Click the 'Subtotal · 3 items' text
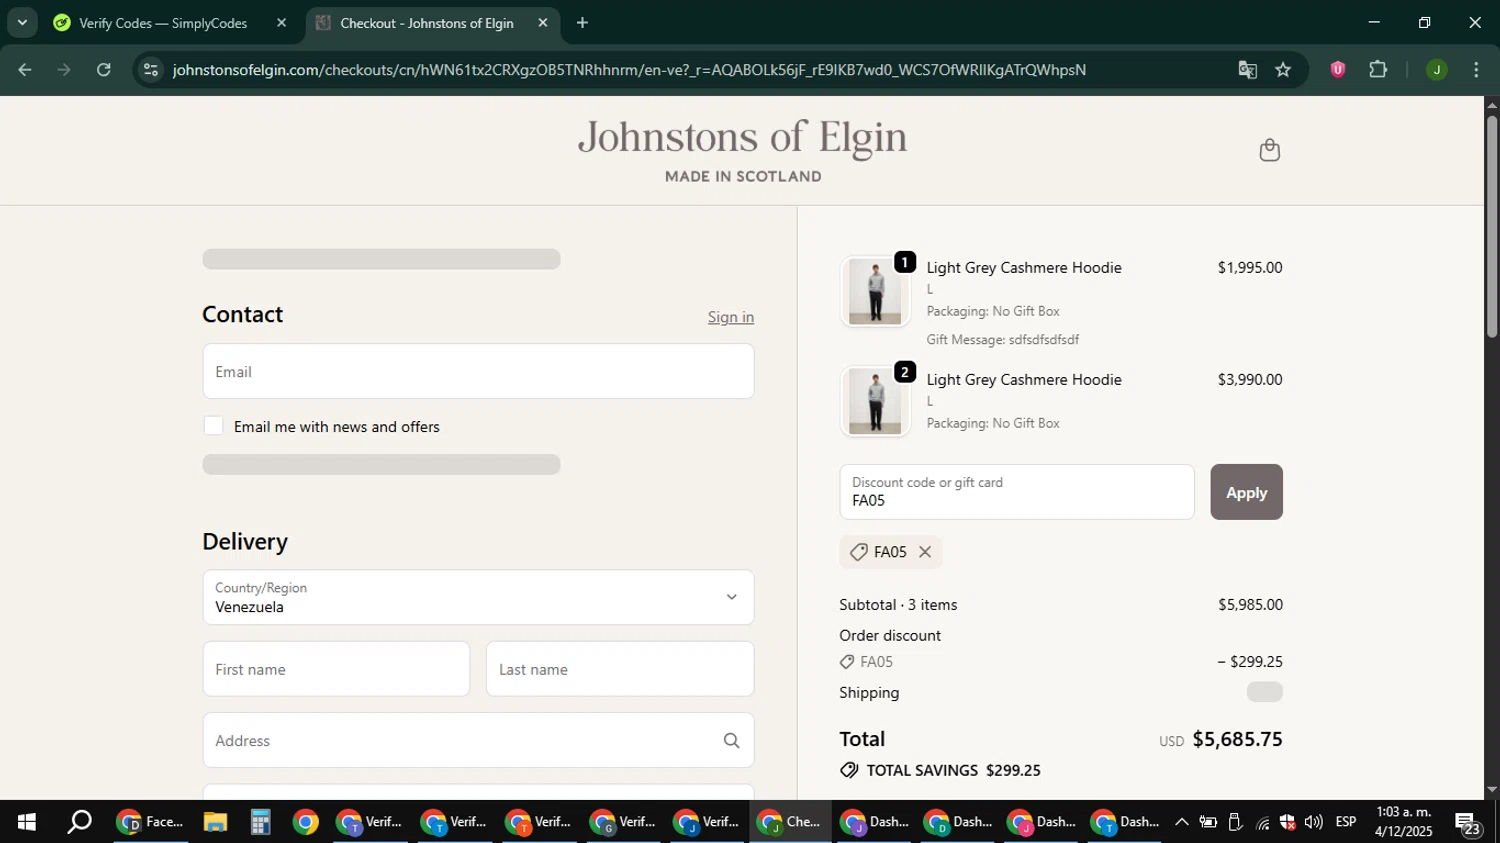Screen dimensions: 1500x843 898,605
